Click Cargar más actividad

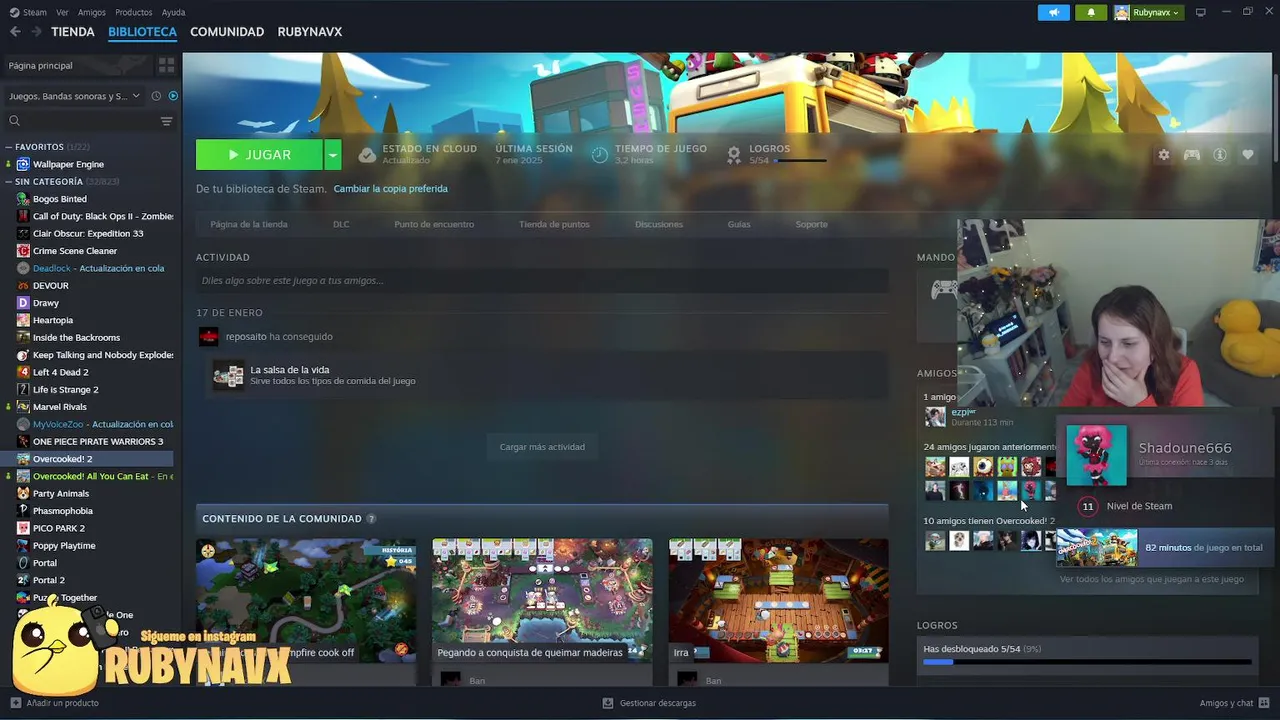pos(542,447)
